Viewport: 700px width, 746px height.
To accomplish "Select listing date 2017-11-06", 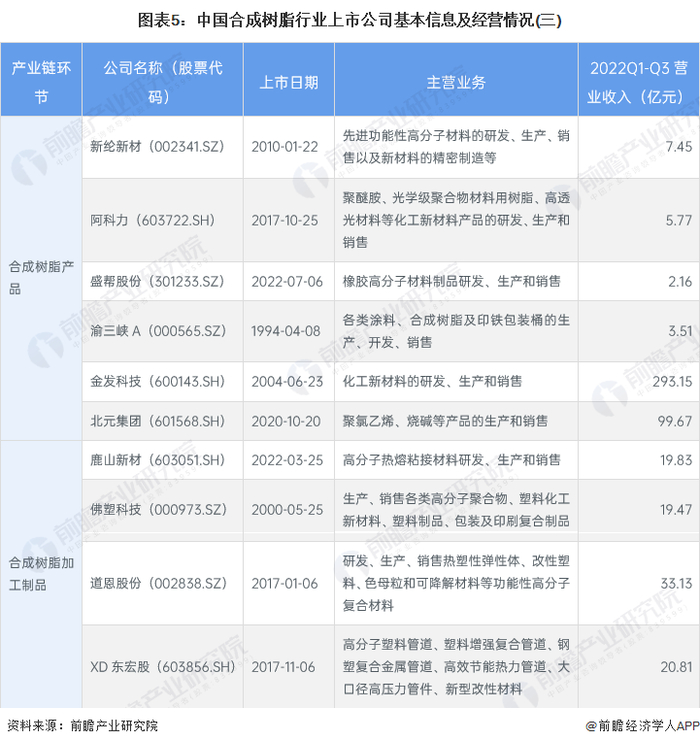I will (283, 667).
